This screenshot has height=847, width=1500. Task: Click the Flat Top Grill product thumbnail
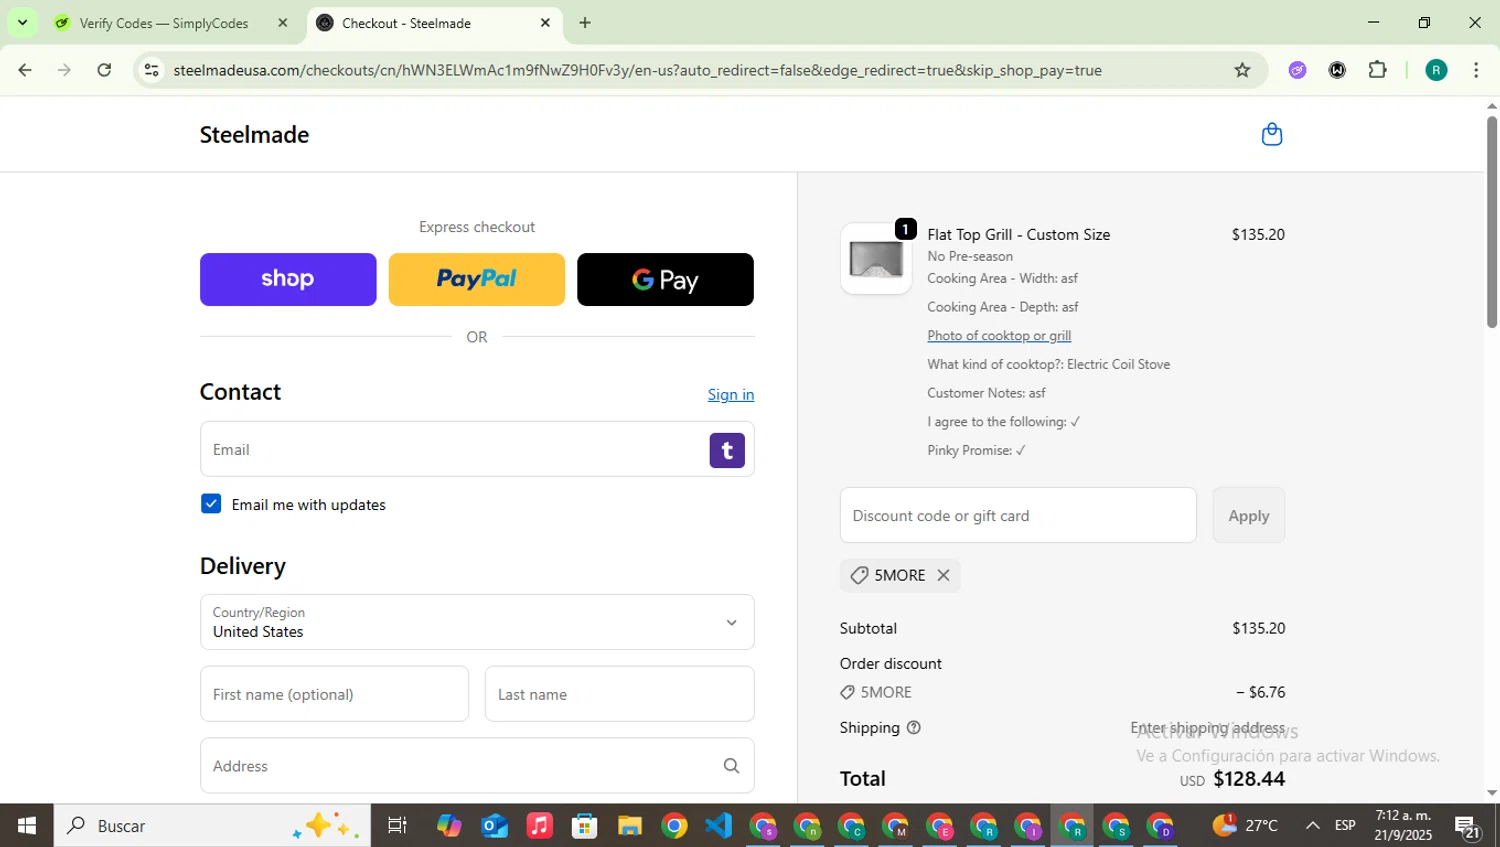[876, 259]
